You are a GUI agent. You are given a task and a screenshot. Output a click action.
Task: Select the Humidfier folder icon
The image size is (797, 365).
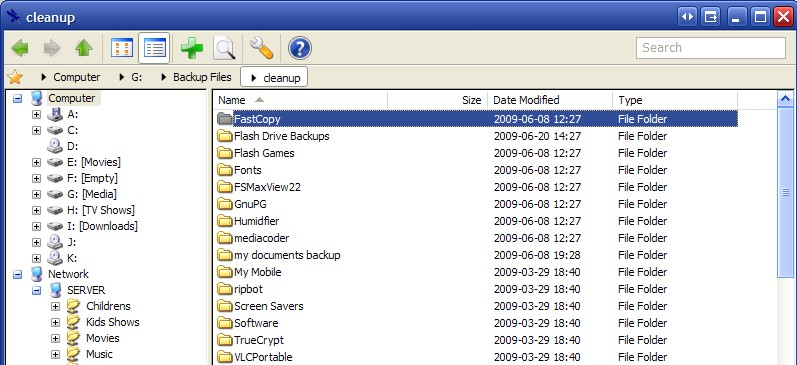pyautogui.click(x=225, y=221)
